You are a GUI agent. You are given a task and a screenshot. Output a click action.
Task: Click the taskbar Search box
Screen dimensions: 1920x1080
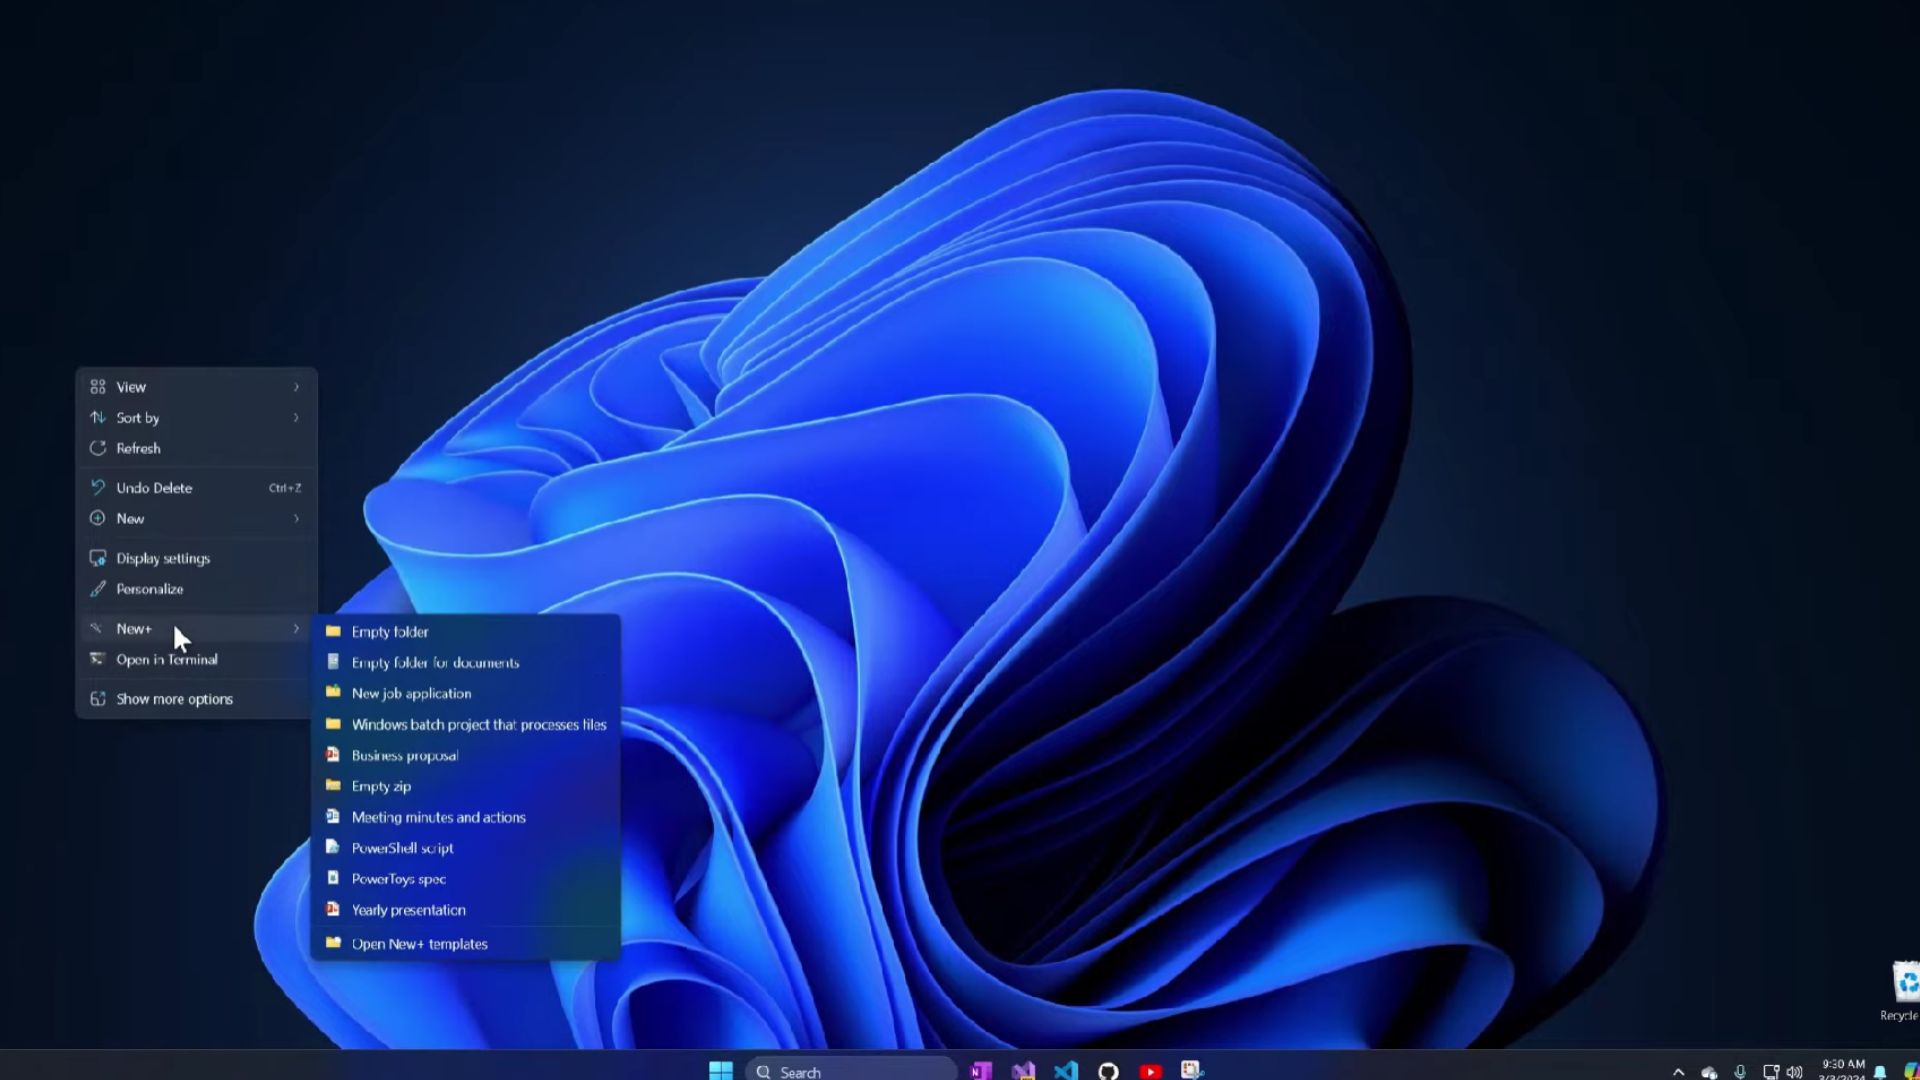coord(851,1071)
